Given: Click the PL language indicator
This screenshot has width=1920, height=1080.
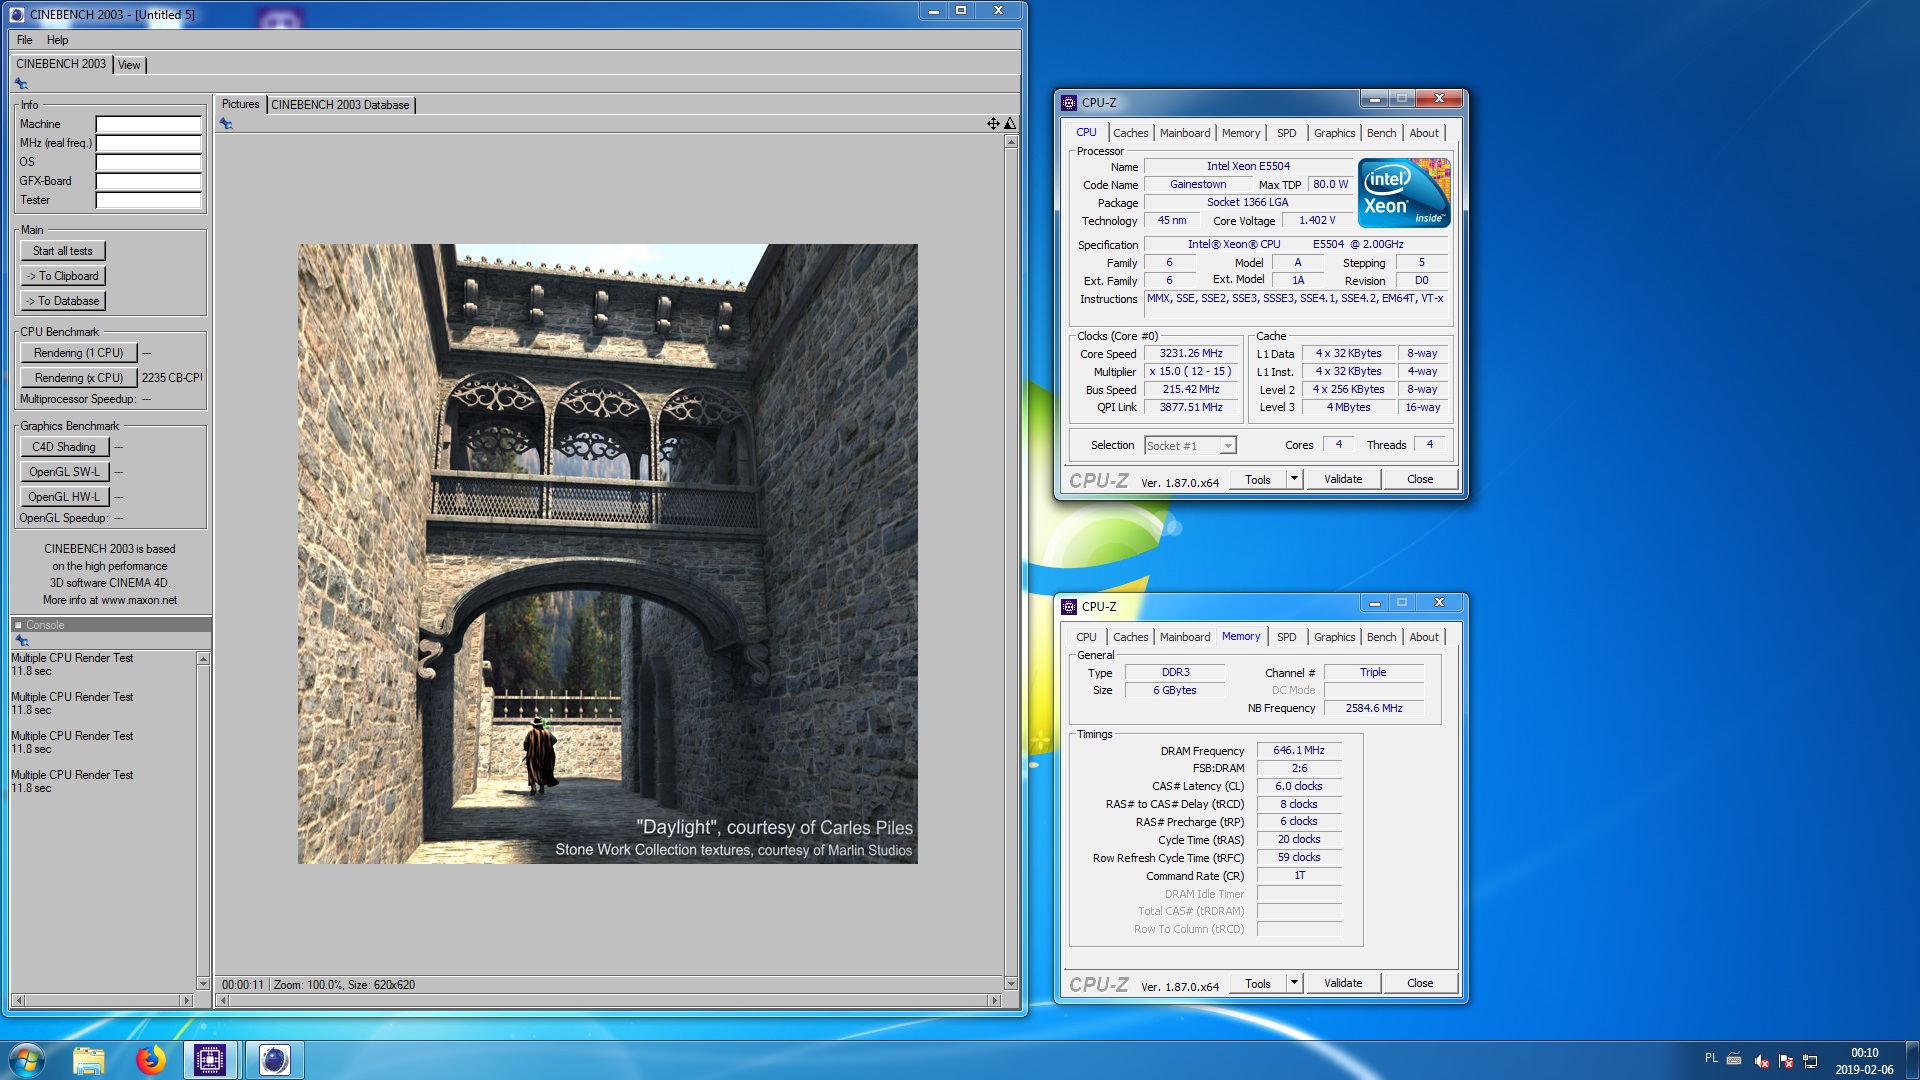Looking at the screenshot, I should click(x=1711, y=1058).
